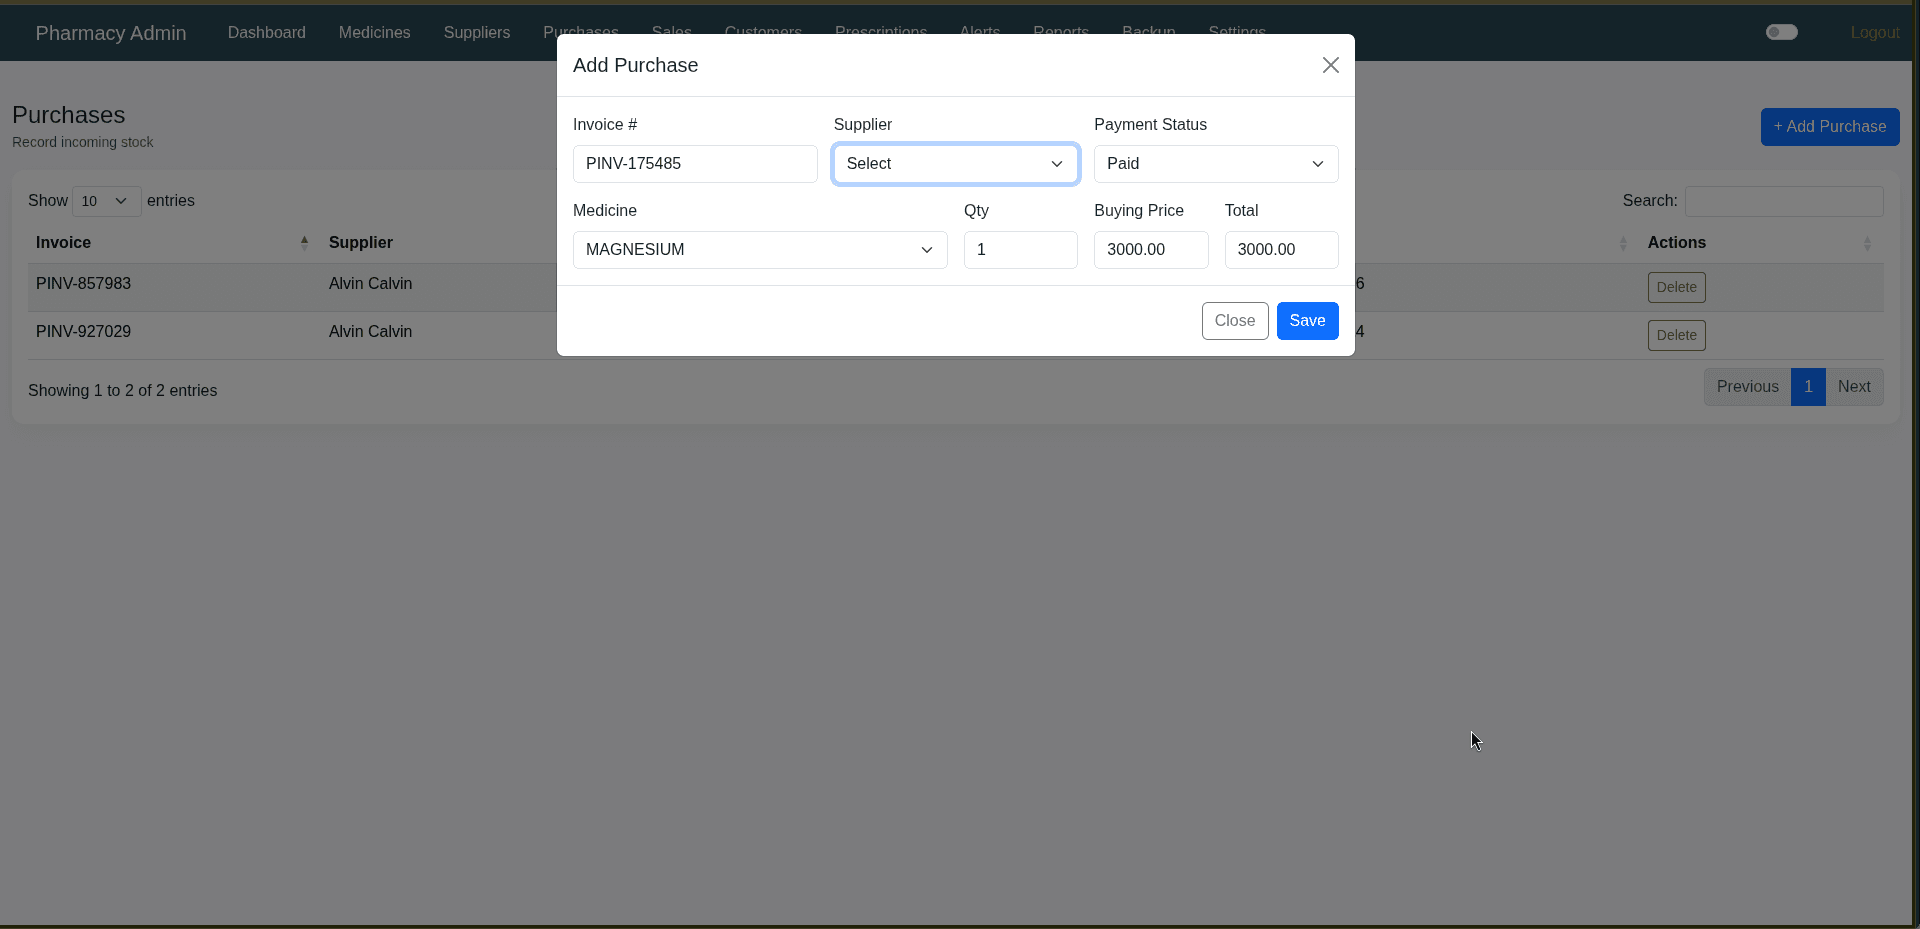This screenshot has width=1920, height=929.
Task: Click the Supplier dropdown chevron
Action: 1056,164
